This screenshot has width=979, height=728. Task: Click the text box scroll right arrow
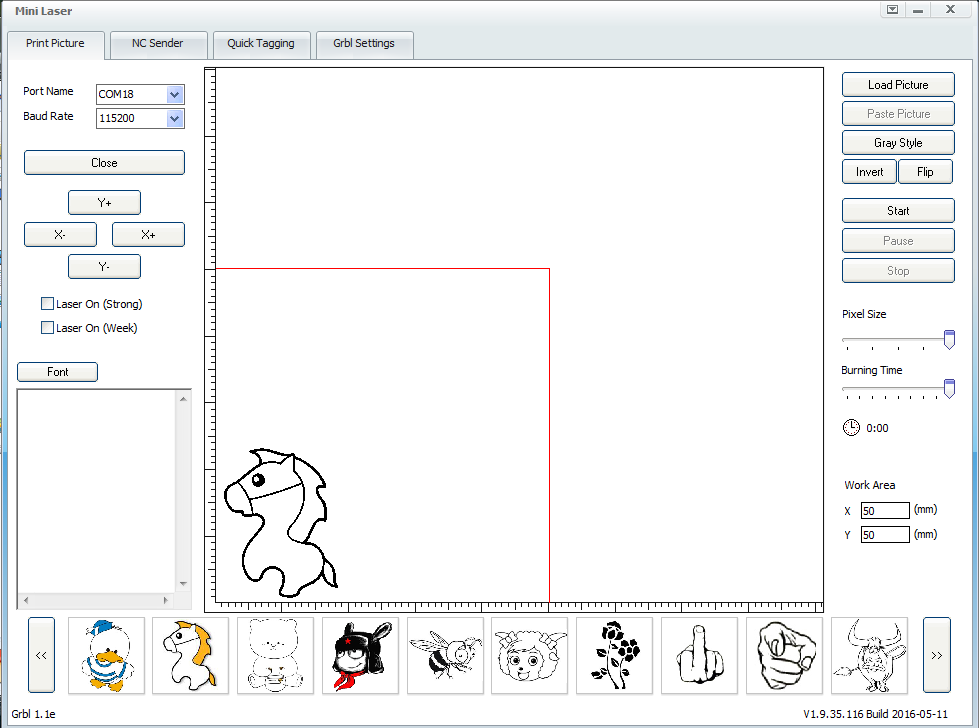pos(165,600)
